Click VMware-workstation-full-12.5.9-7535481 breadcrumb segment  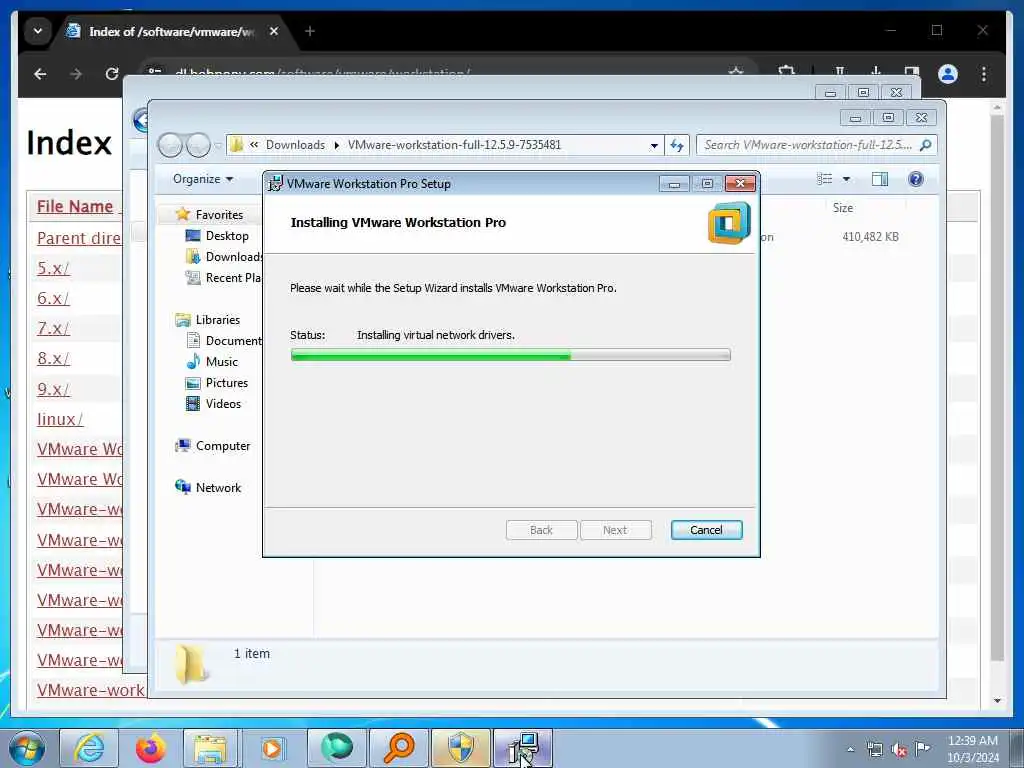pos(454,145)
